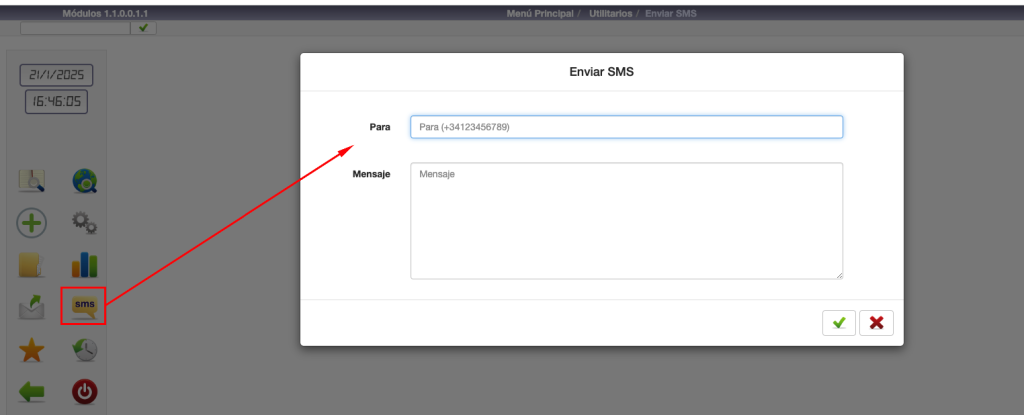Viewport: 1024px width, 415px height.
Task: Click the colored bar chart icon
Action: click(x=84, y=264)
